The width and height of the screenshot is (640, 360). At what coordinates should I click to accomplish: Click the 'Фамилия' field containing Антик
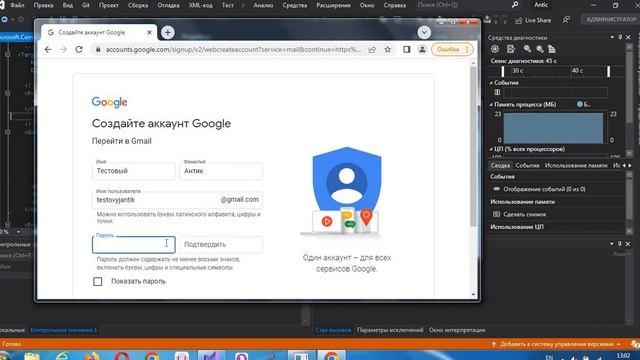coord(221,171)
